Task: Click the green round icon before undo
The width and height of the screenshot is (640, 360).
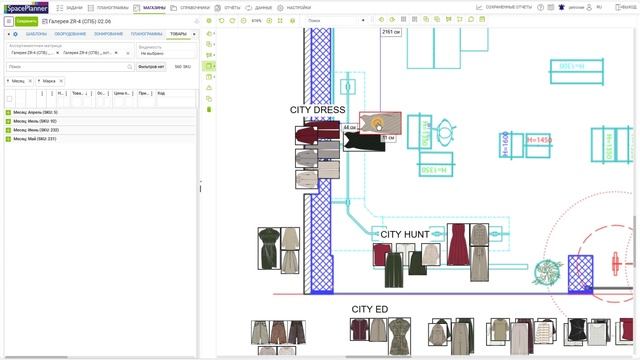Action: 209,20
